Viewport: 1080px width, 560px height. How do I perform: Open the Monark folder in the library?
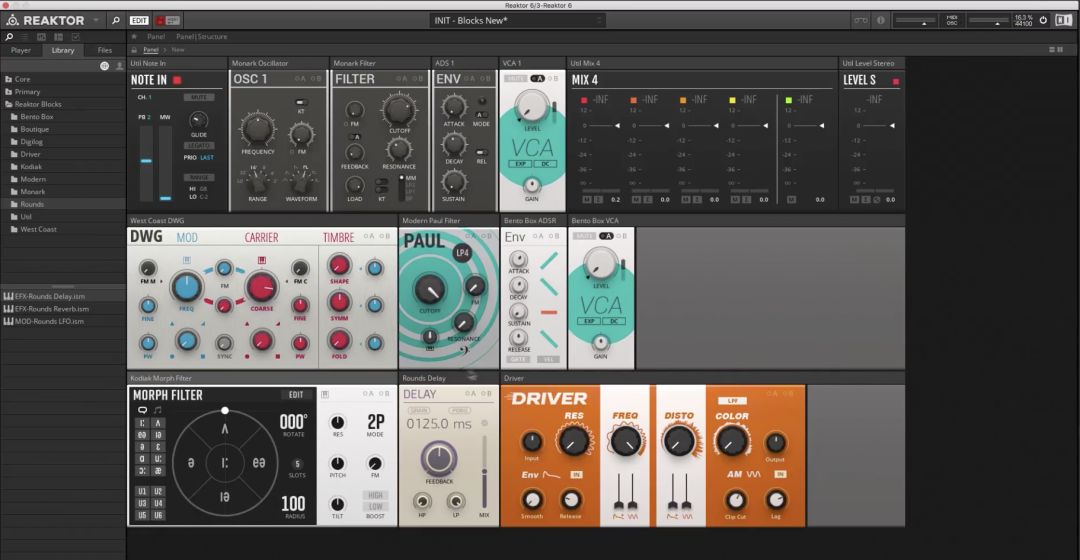click(x=32, y=192)
